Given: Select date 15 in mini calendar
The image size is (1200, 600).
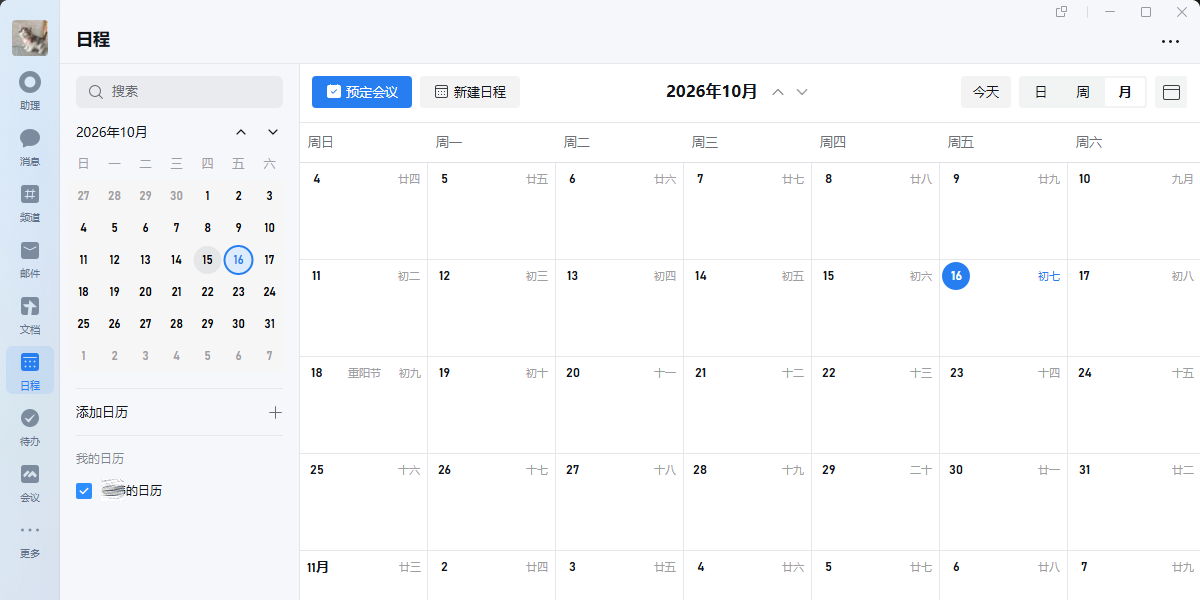Looking at the screenshot, I should (207, 260).
